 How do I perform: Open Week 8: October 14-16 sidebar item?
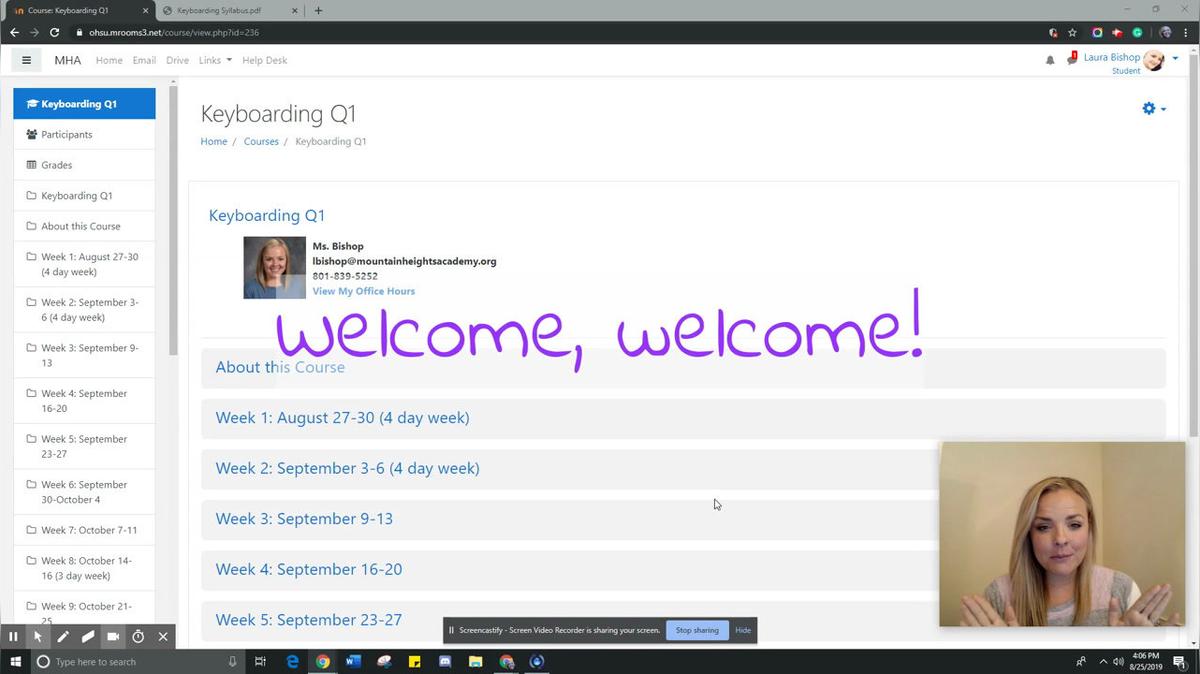pos(84,568)
